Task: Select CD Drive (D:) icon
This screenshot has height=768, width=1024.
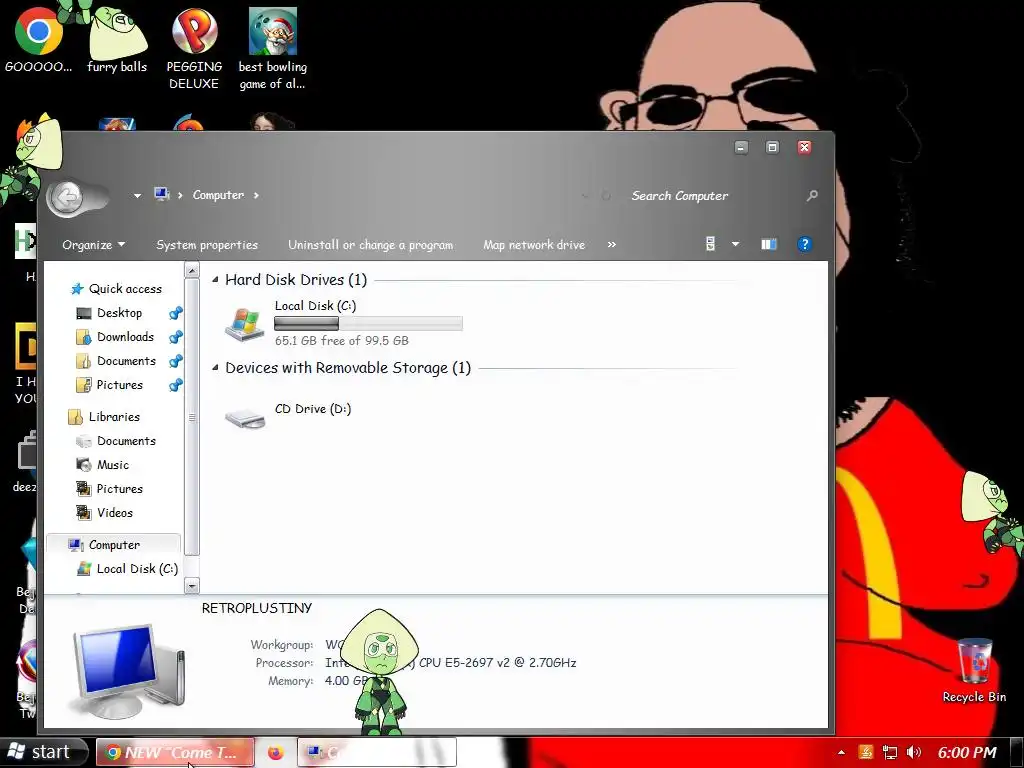Action: click(x=245, y=417)
